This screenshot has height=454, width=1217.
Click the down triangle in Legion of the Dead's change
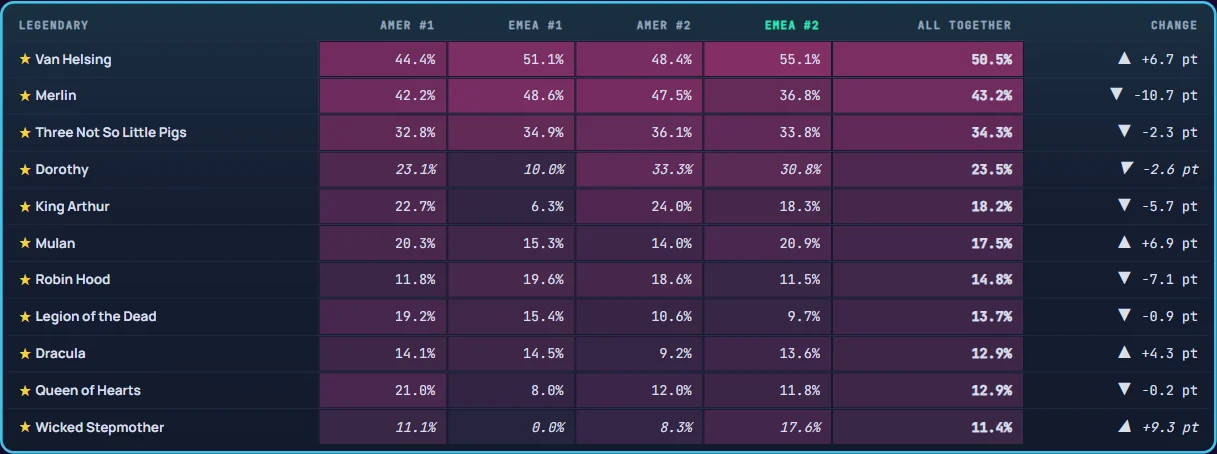point(1124,316)
